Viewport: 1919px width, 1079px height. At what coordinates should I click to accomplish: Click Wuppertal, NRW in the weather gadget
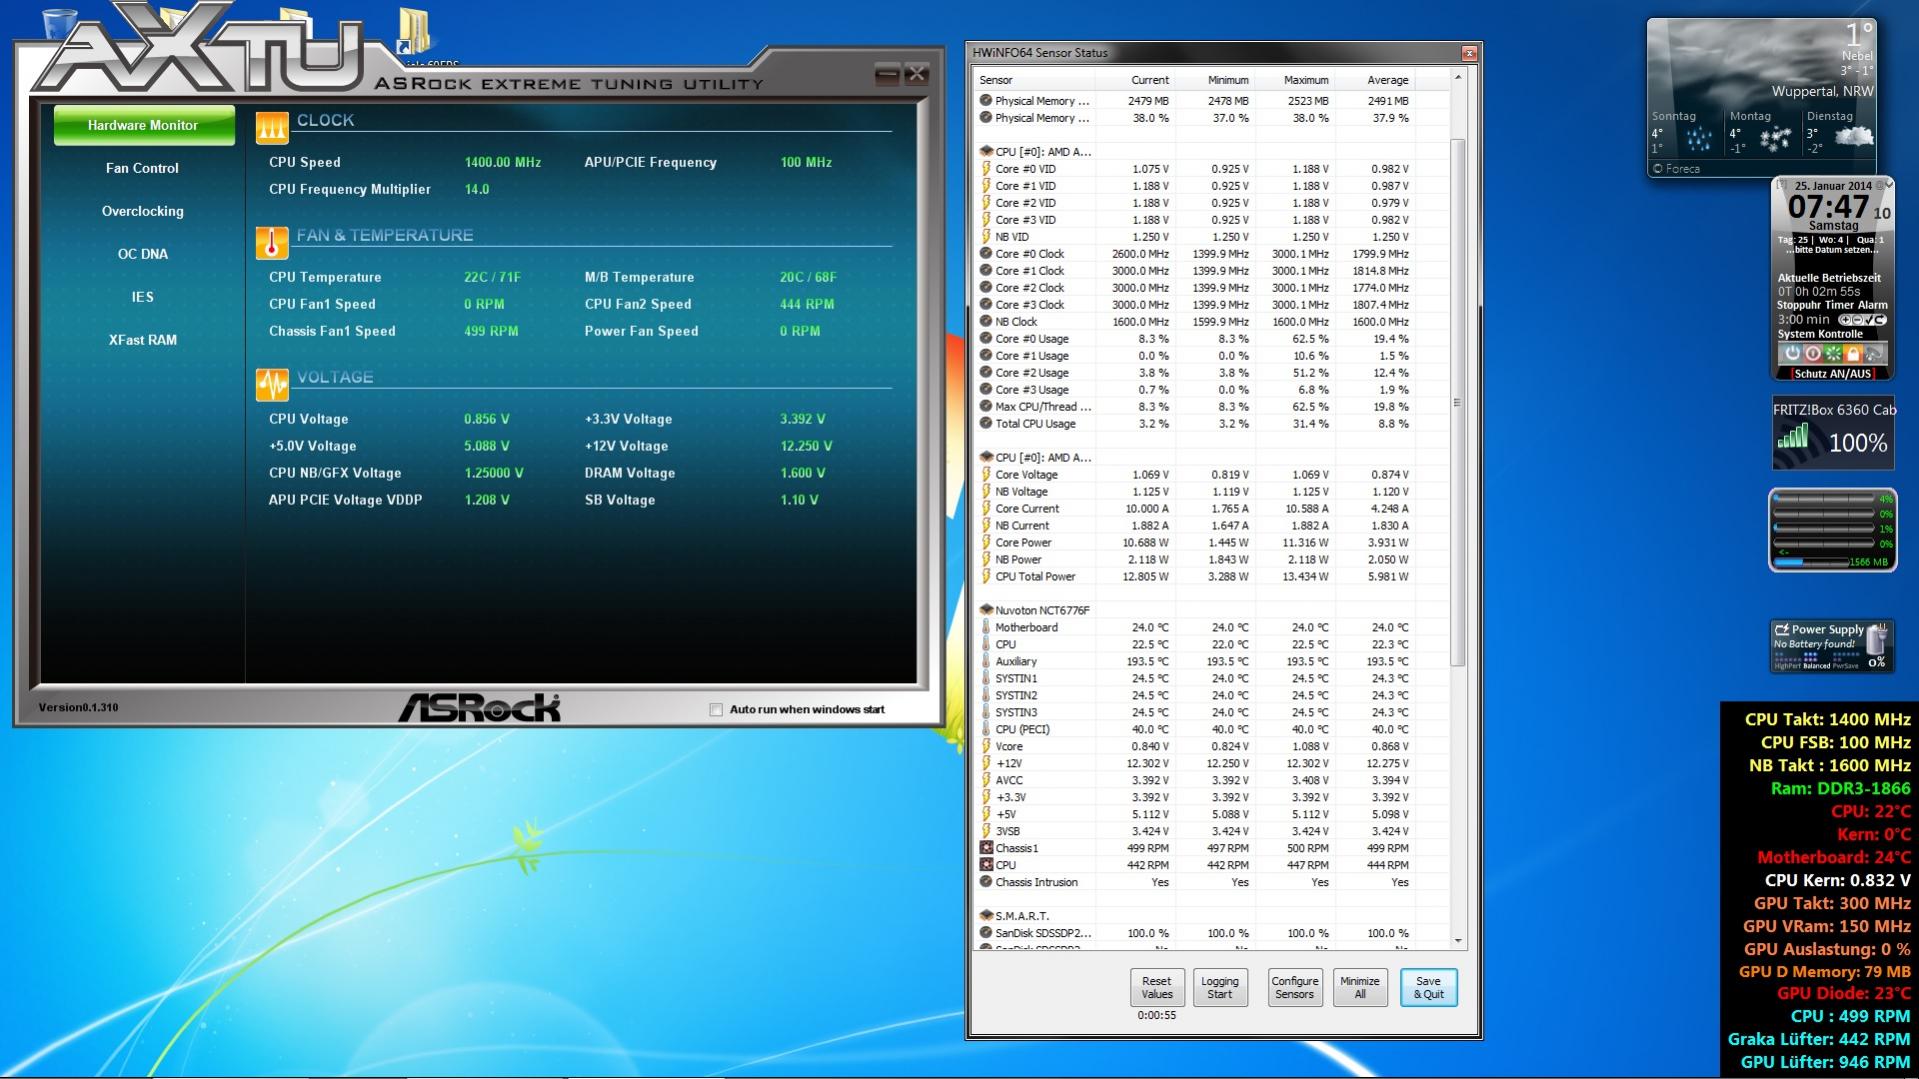[1822, 91]
